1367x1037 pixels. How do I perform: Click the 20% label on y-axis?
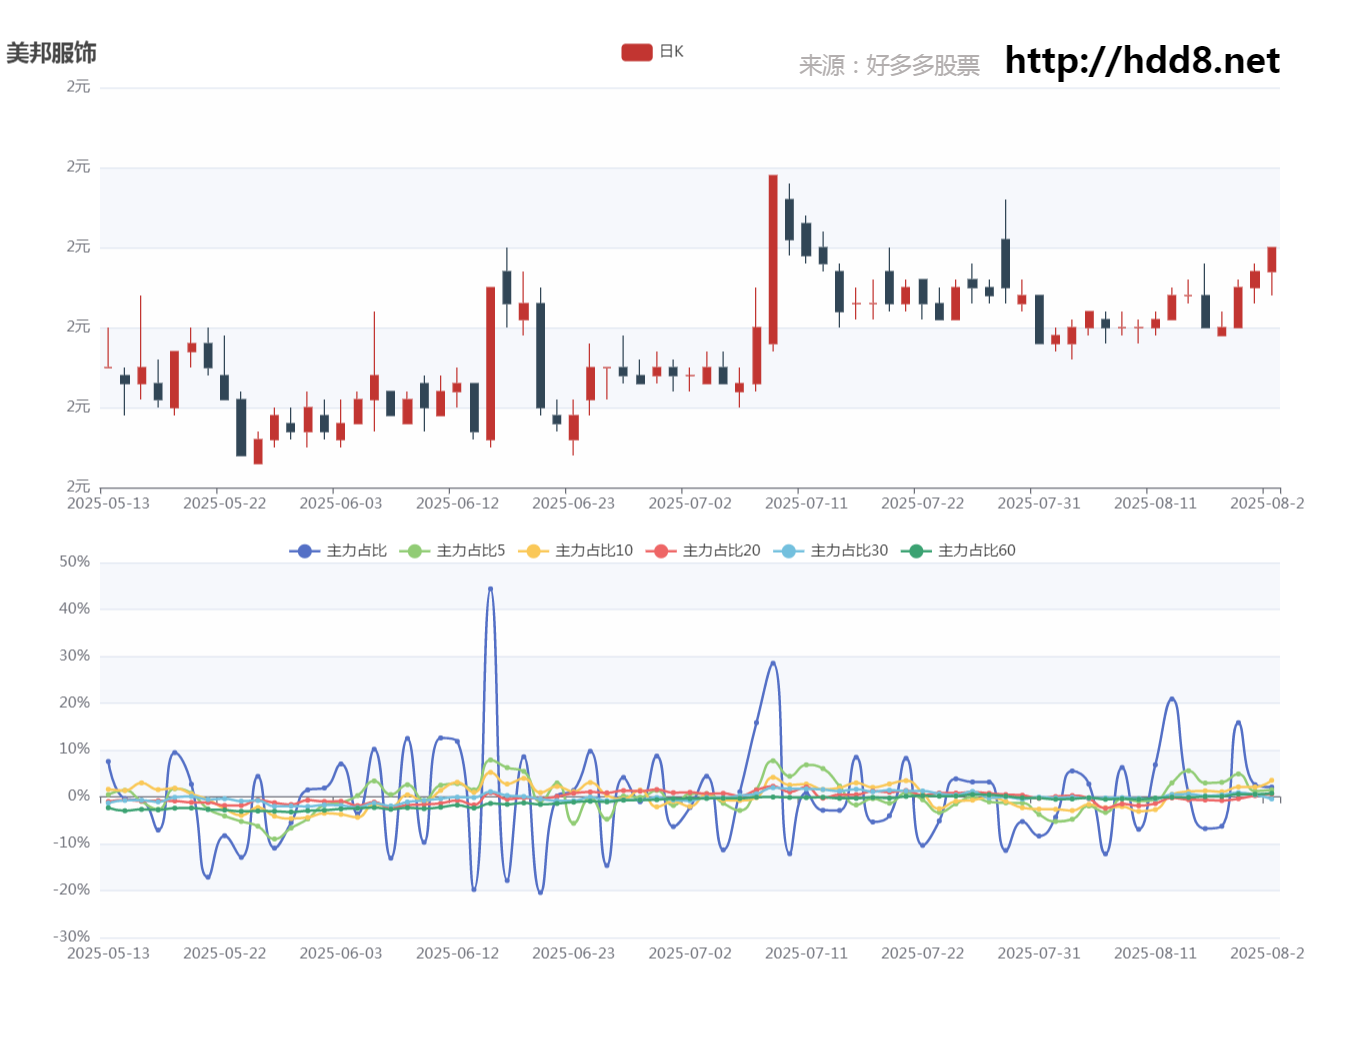pos(74,703)
